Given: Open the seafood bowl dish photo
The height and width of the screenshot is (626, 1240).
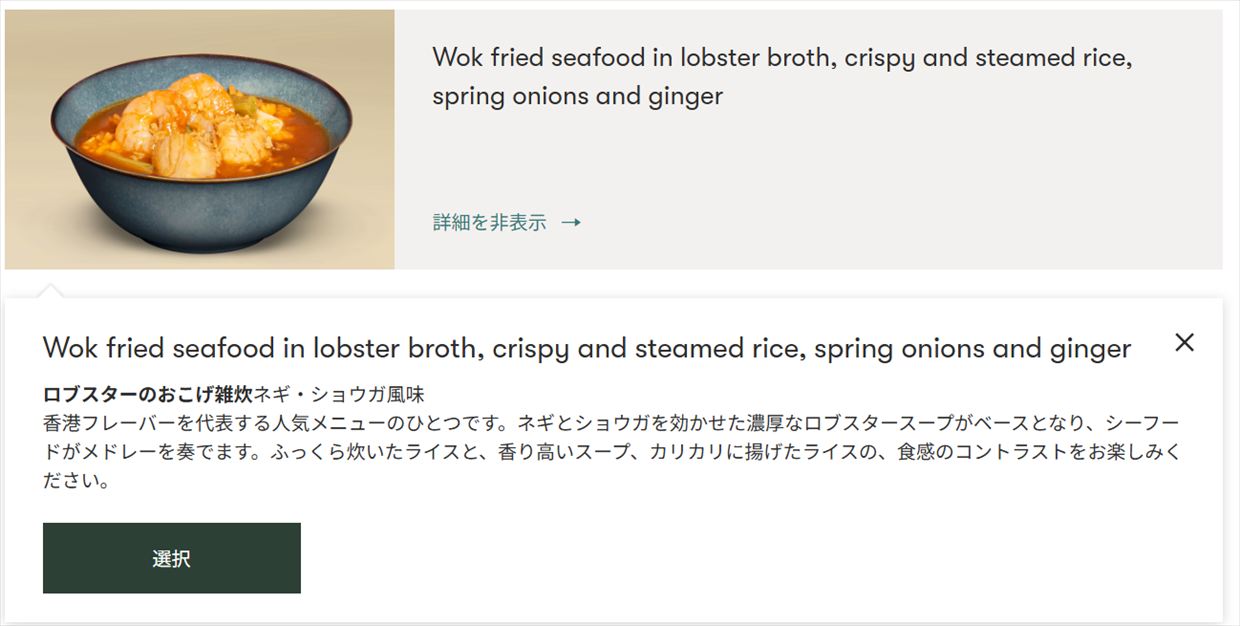Looking at the screenshot, I should 200,140.
